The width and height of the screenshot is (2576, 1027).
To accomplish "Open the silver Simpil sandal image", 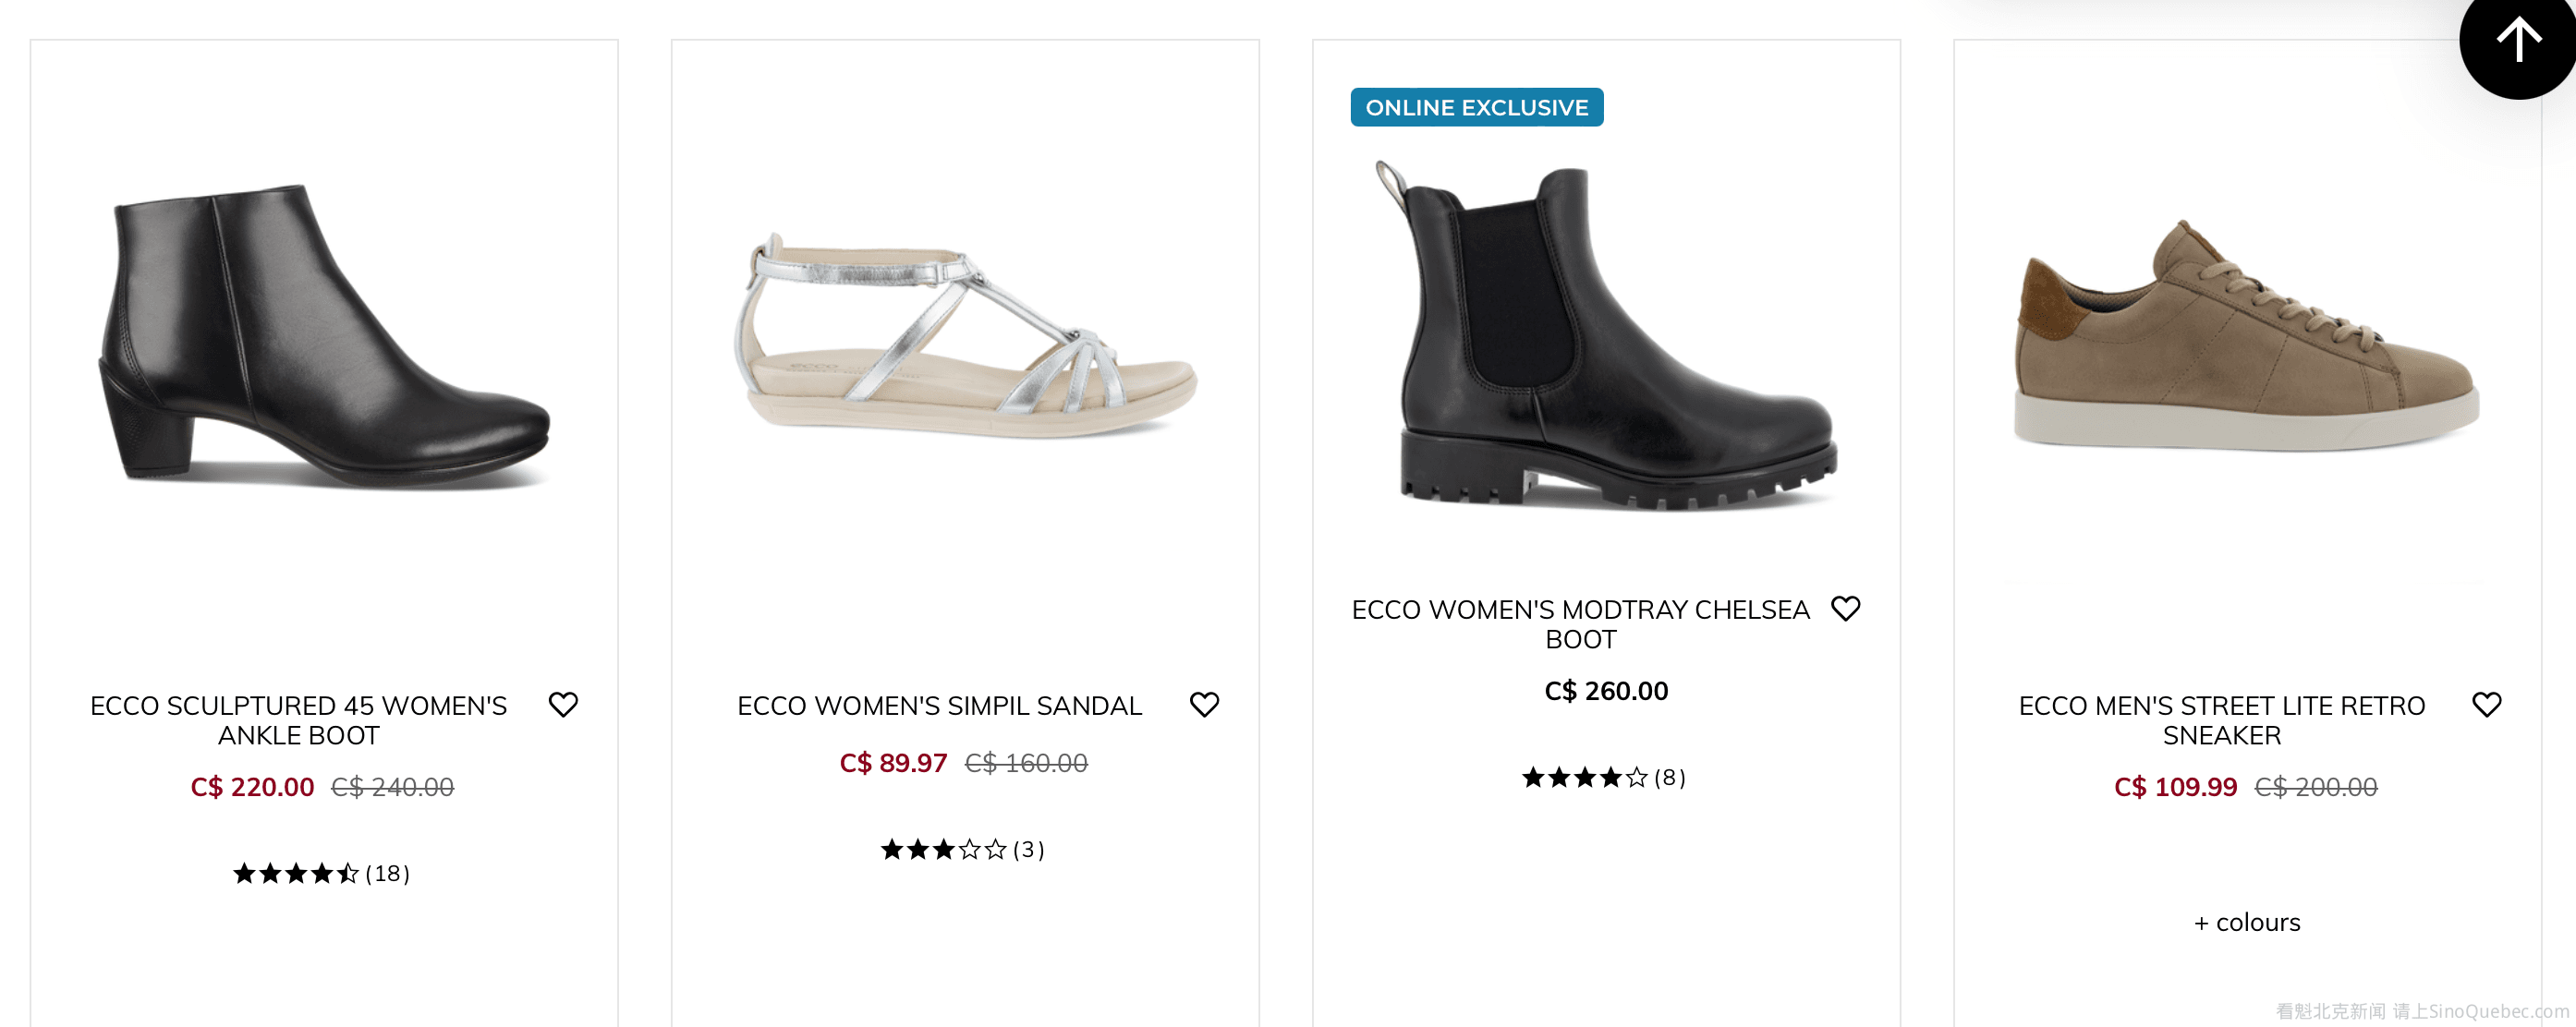I will 965,336.
